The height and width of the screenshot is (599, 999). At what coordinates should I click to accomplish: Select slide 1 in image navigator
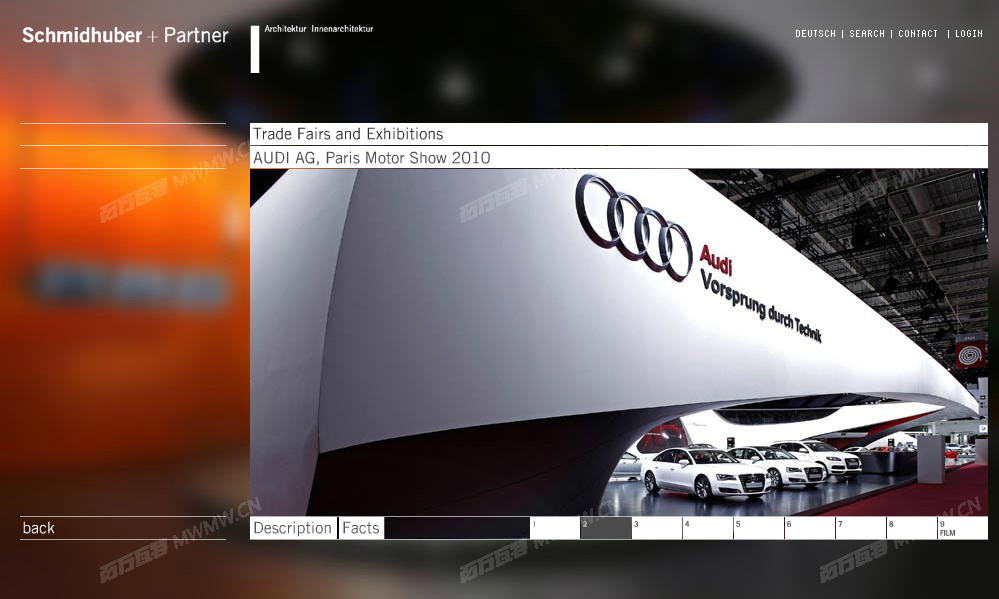(555, 528)
